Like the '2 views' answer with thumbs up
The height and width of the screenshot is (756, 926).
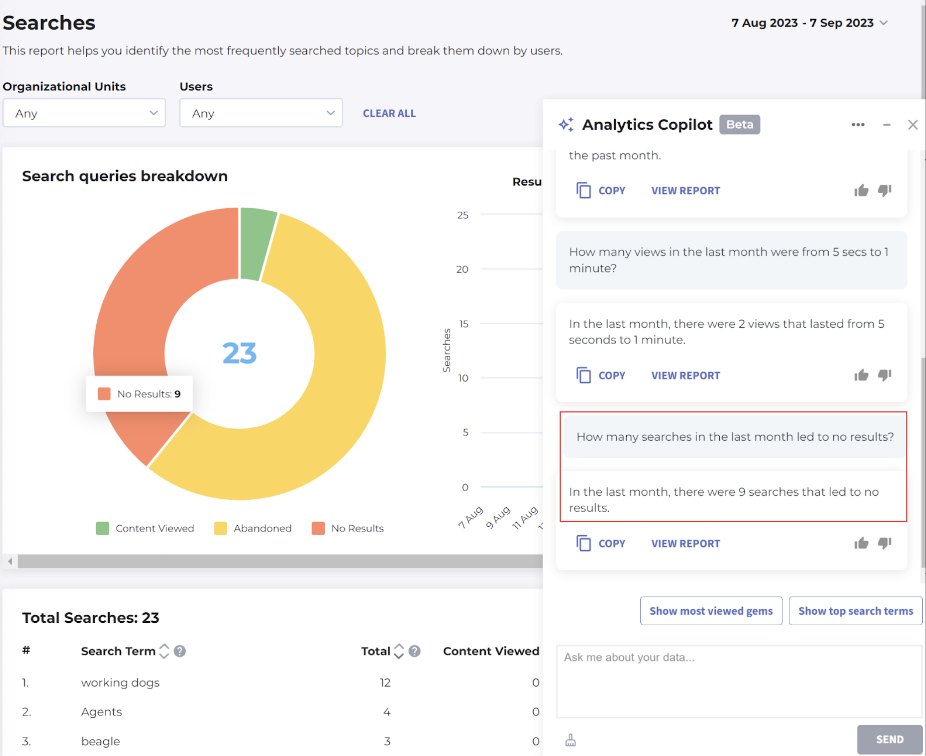click(x=861, y=375)
